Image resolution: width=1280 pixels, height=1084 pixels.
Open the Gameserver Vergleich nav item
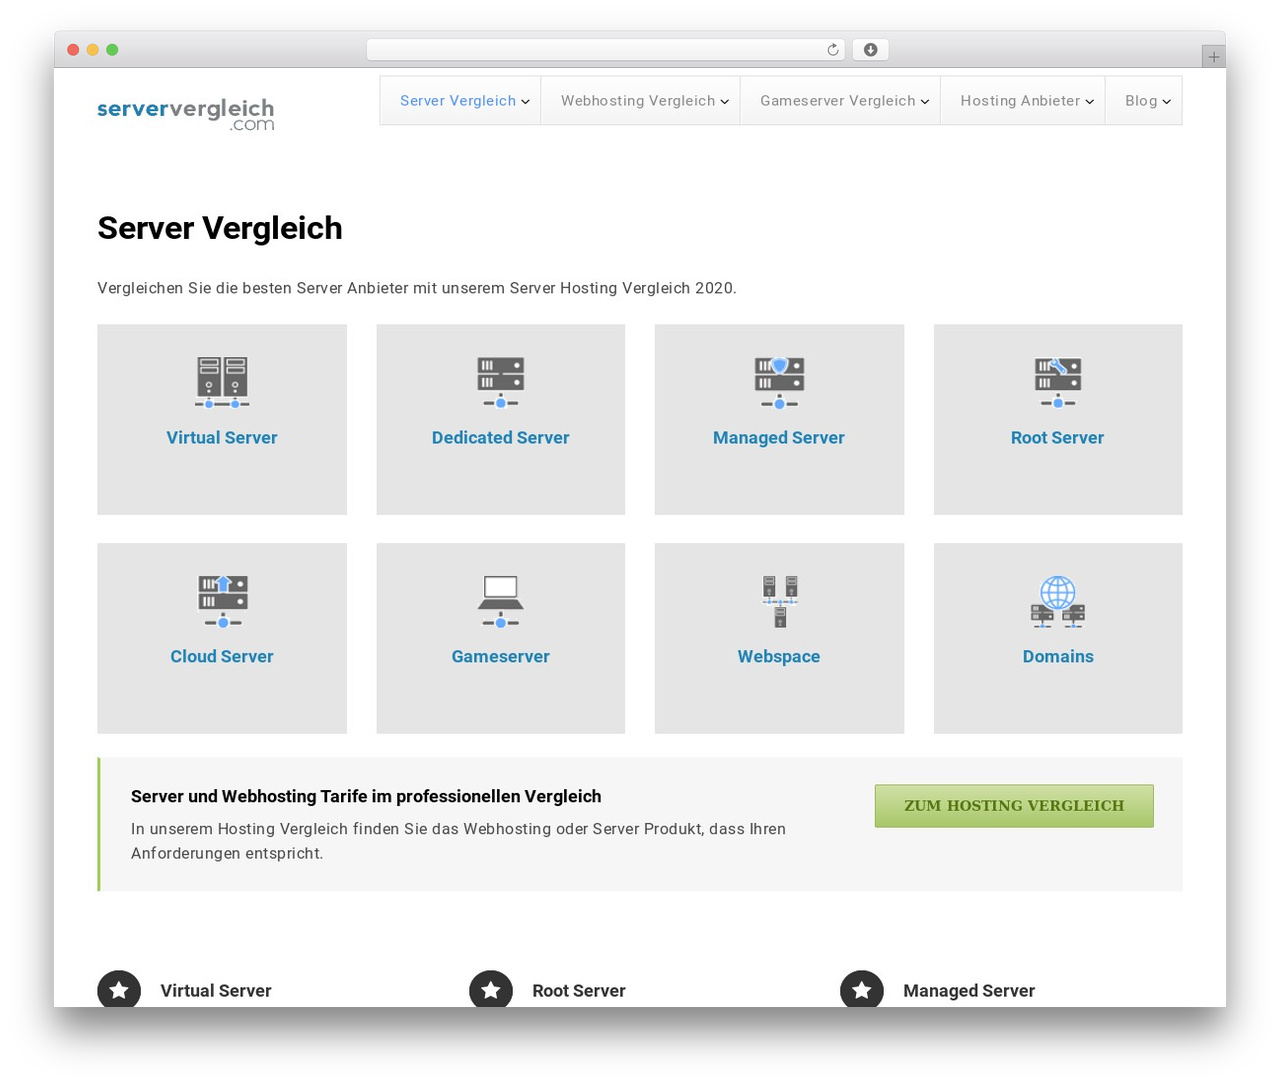pyautogui.click(x=840, y=101)
